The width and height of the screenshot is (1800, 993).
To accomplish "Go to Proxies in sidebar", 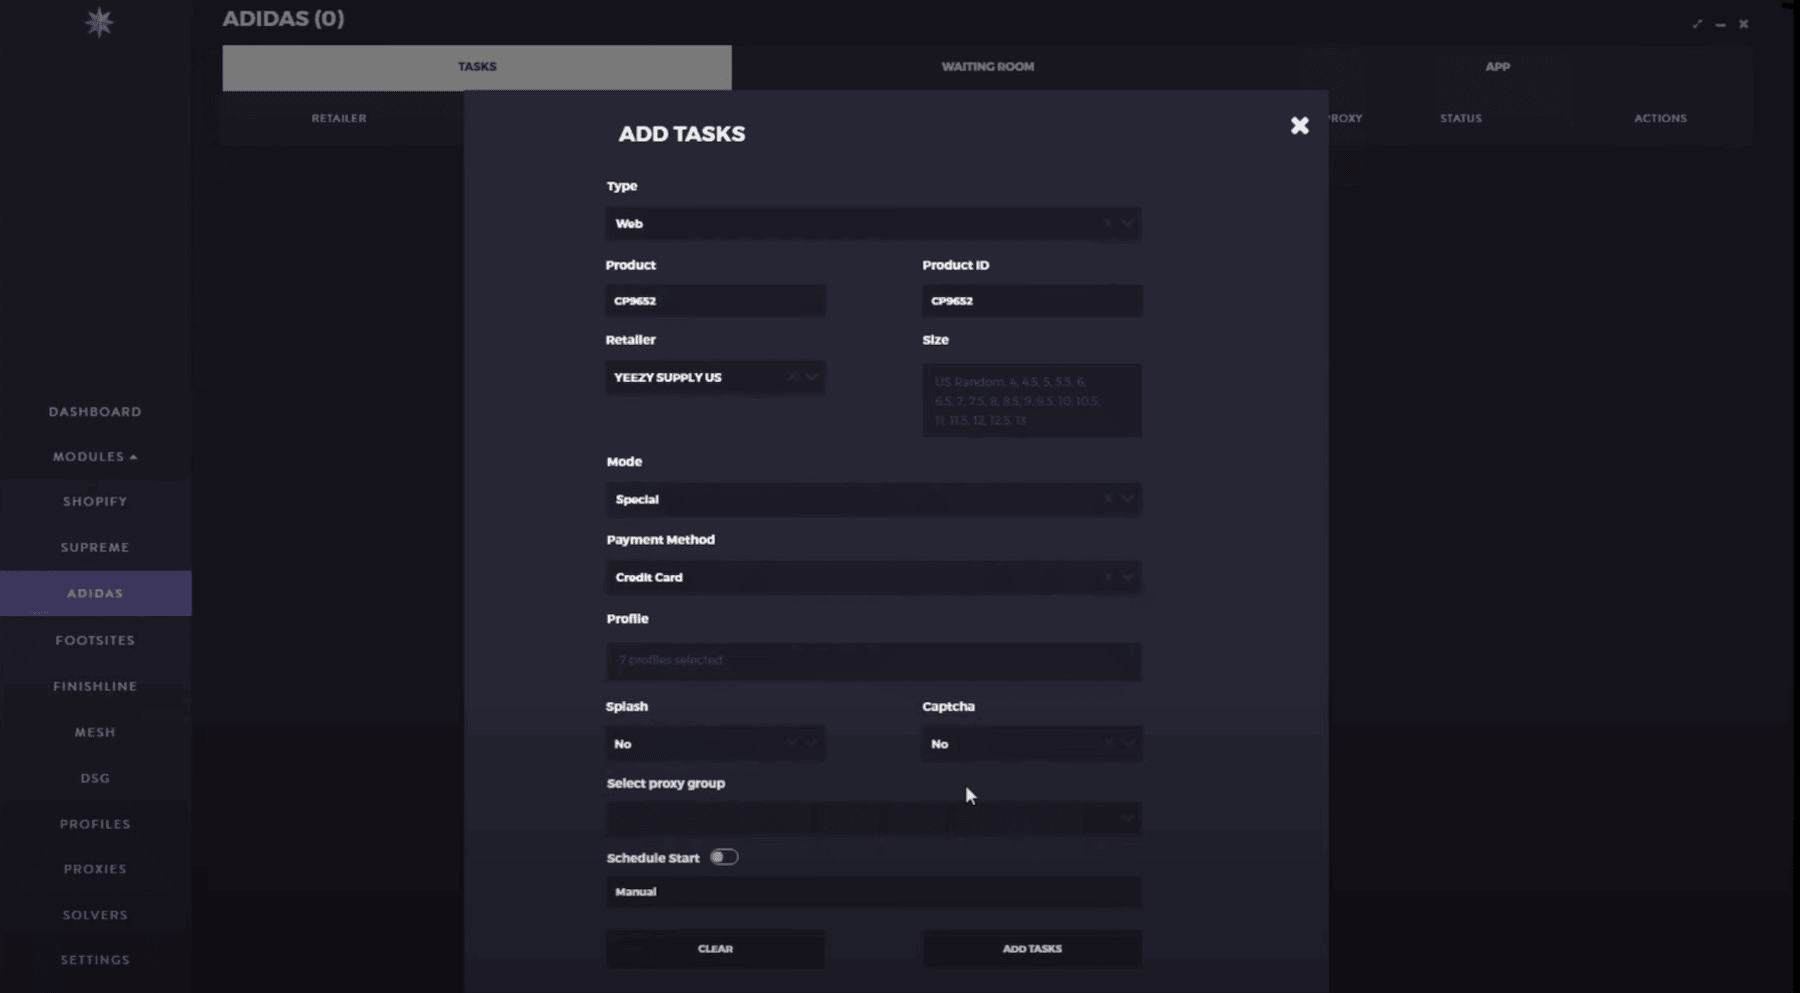I will (95, 869).
